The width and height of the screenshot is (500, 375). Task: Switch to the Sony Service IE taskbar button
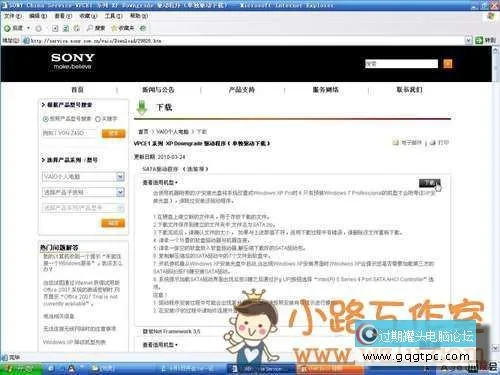(x=262, y=369)
